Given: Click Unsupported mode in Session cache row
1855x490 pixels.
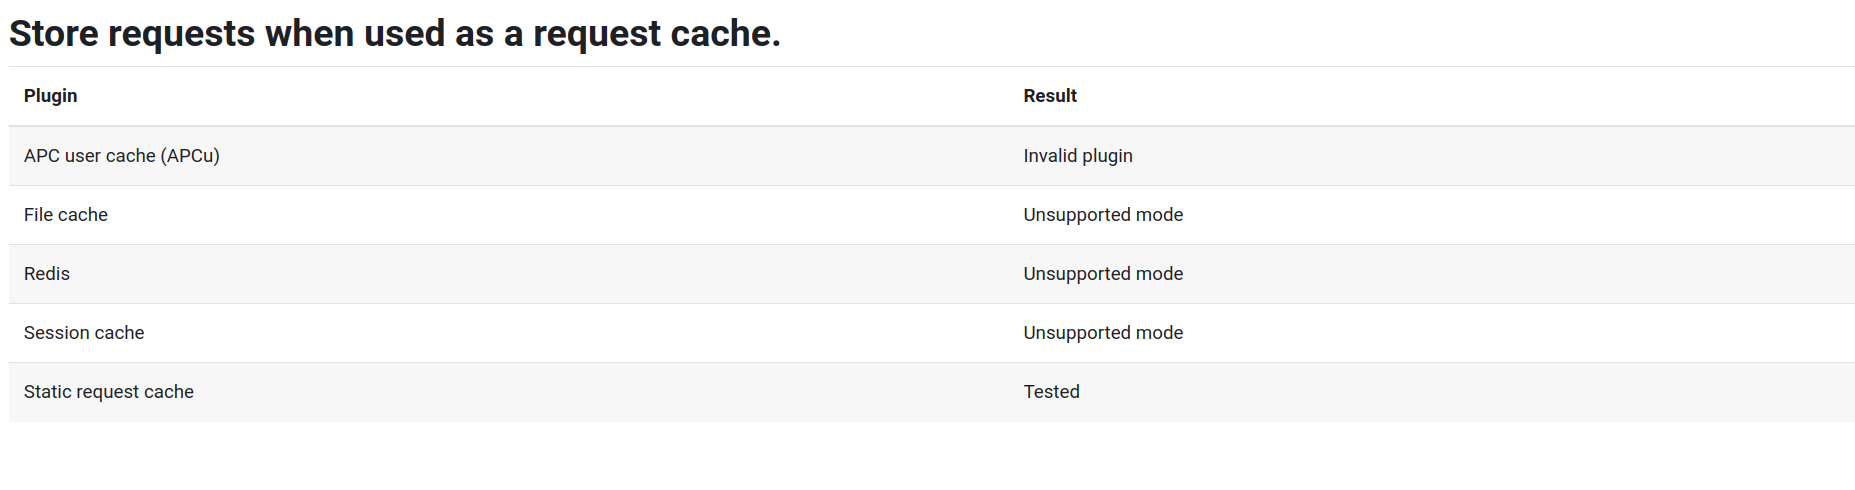Looking at the screenshot, I should 1103,333.
